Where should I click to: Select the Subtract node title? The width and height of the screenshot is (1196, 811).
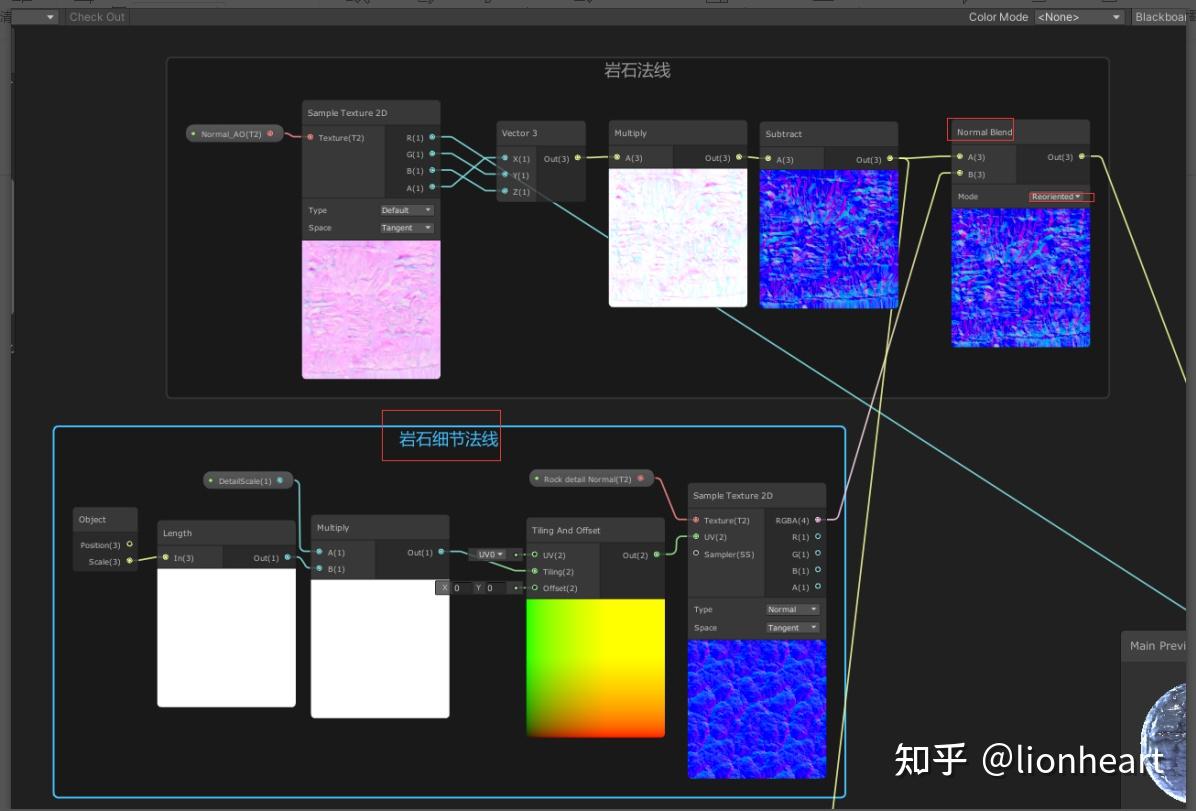pyautogui.click(x=783, y=134)
